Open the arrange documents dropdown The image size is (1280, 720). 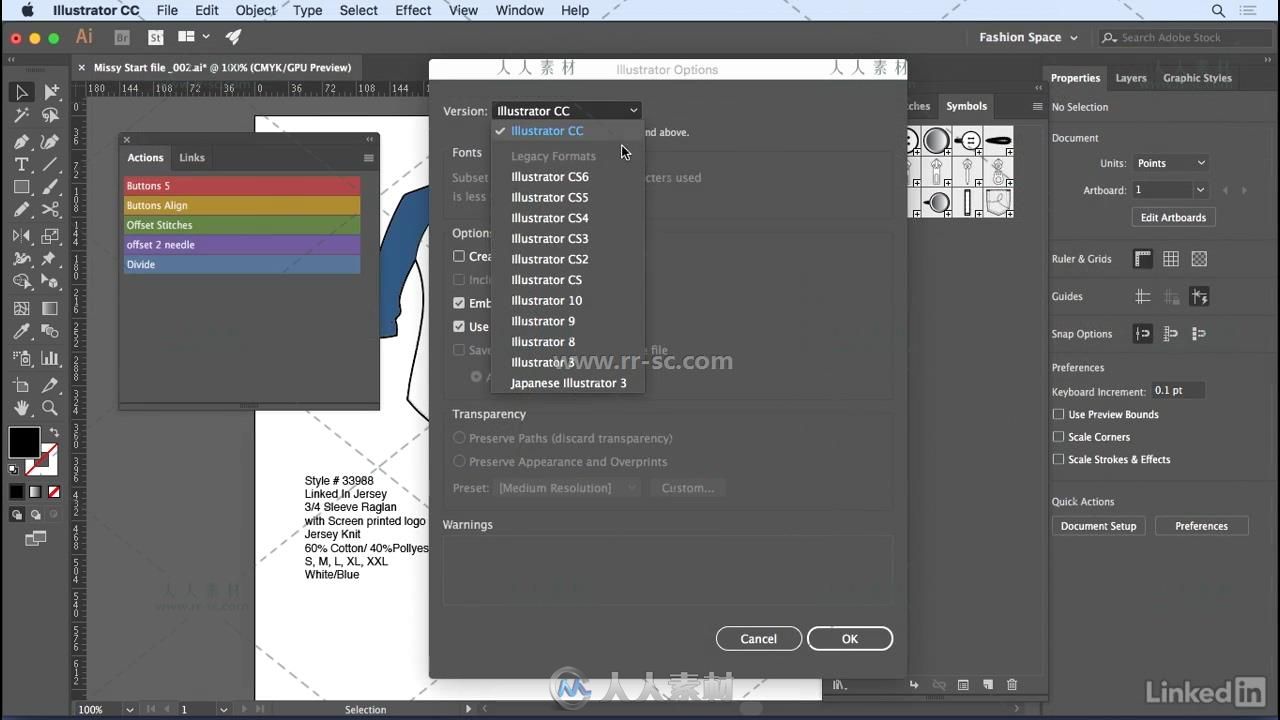193,37
